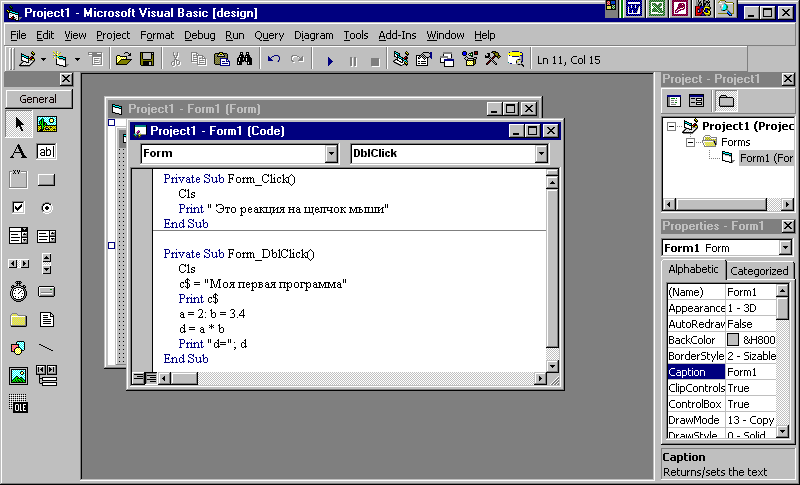Select the FileListBox control tool
This screenshot has width=800, height=485.
(46, 320)
